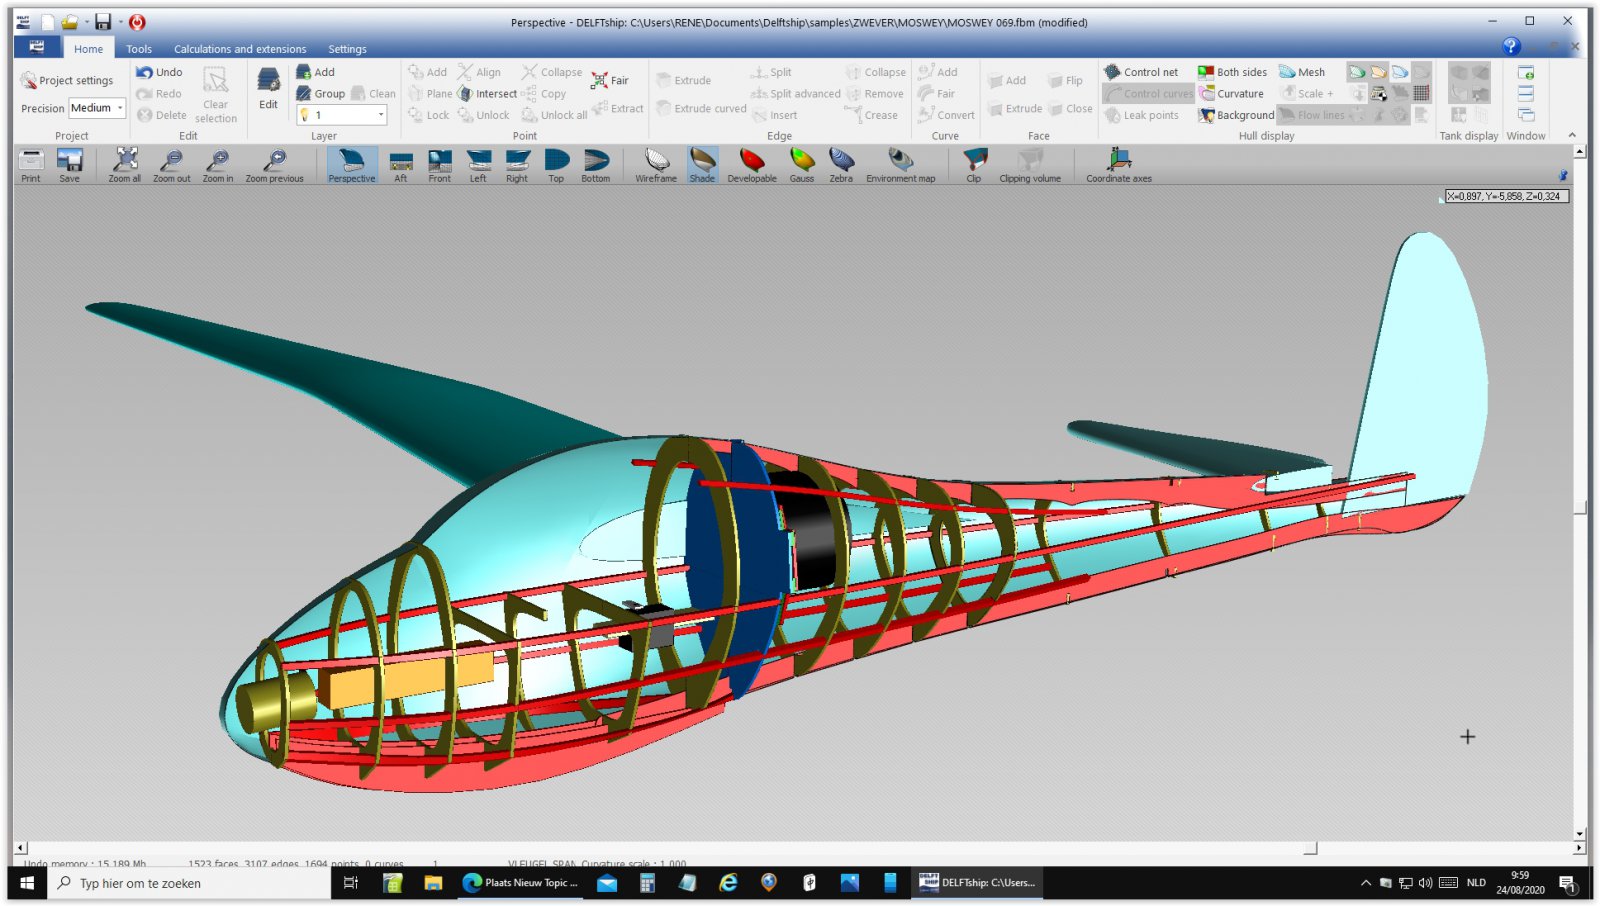Open Project settings
Viewport: 1600px width, 906px height.
67,80
